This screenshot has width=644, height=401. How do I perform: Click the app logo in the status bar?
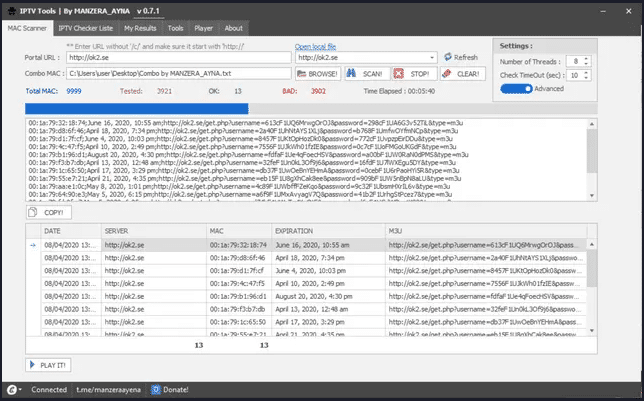click(13, 389)
